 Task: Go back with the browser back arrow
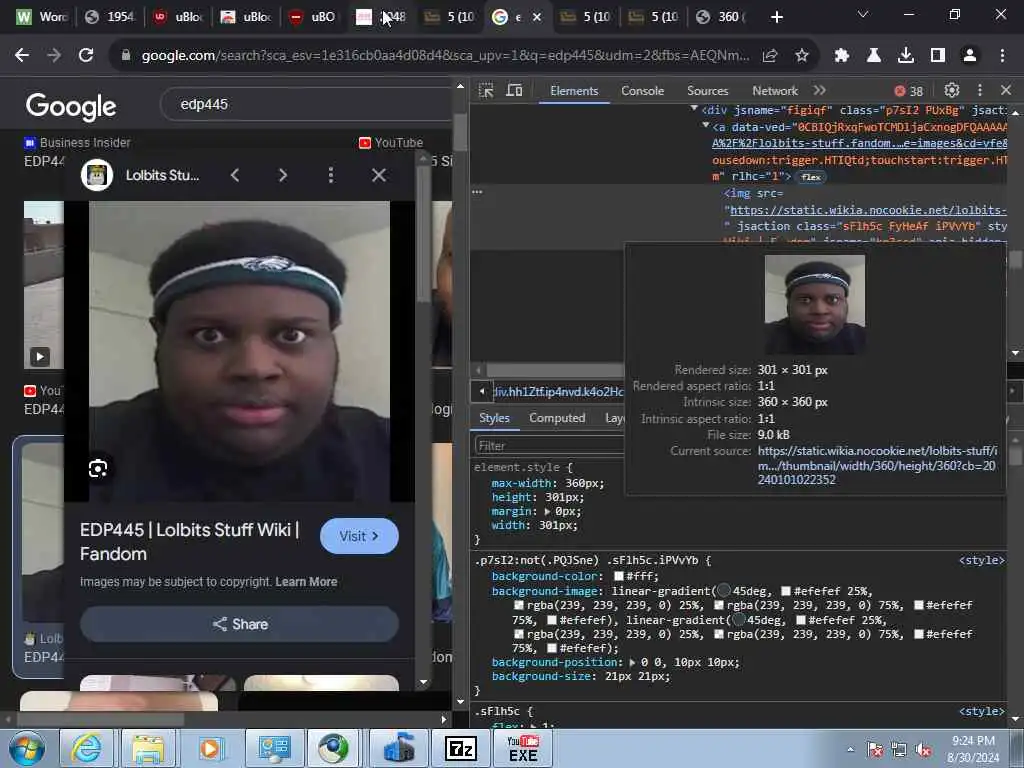point(22,56)
